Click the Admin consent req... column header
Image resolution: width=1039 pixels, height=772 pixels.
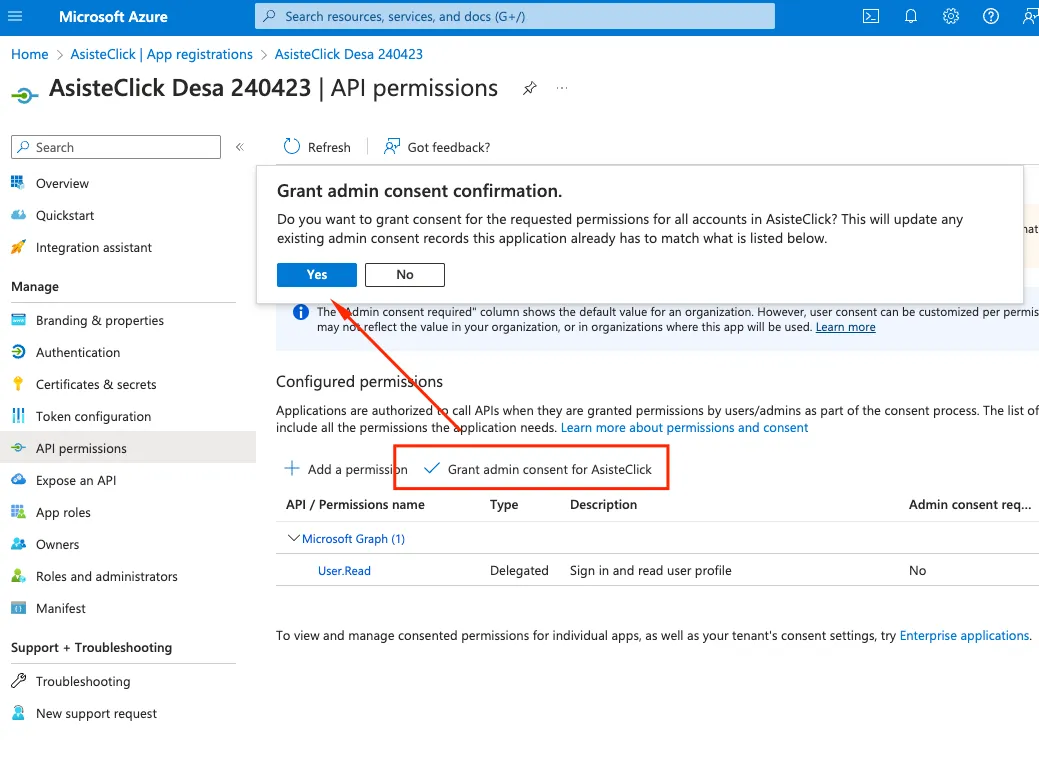(x=970, y=504)
